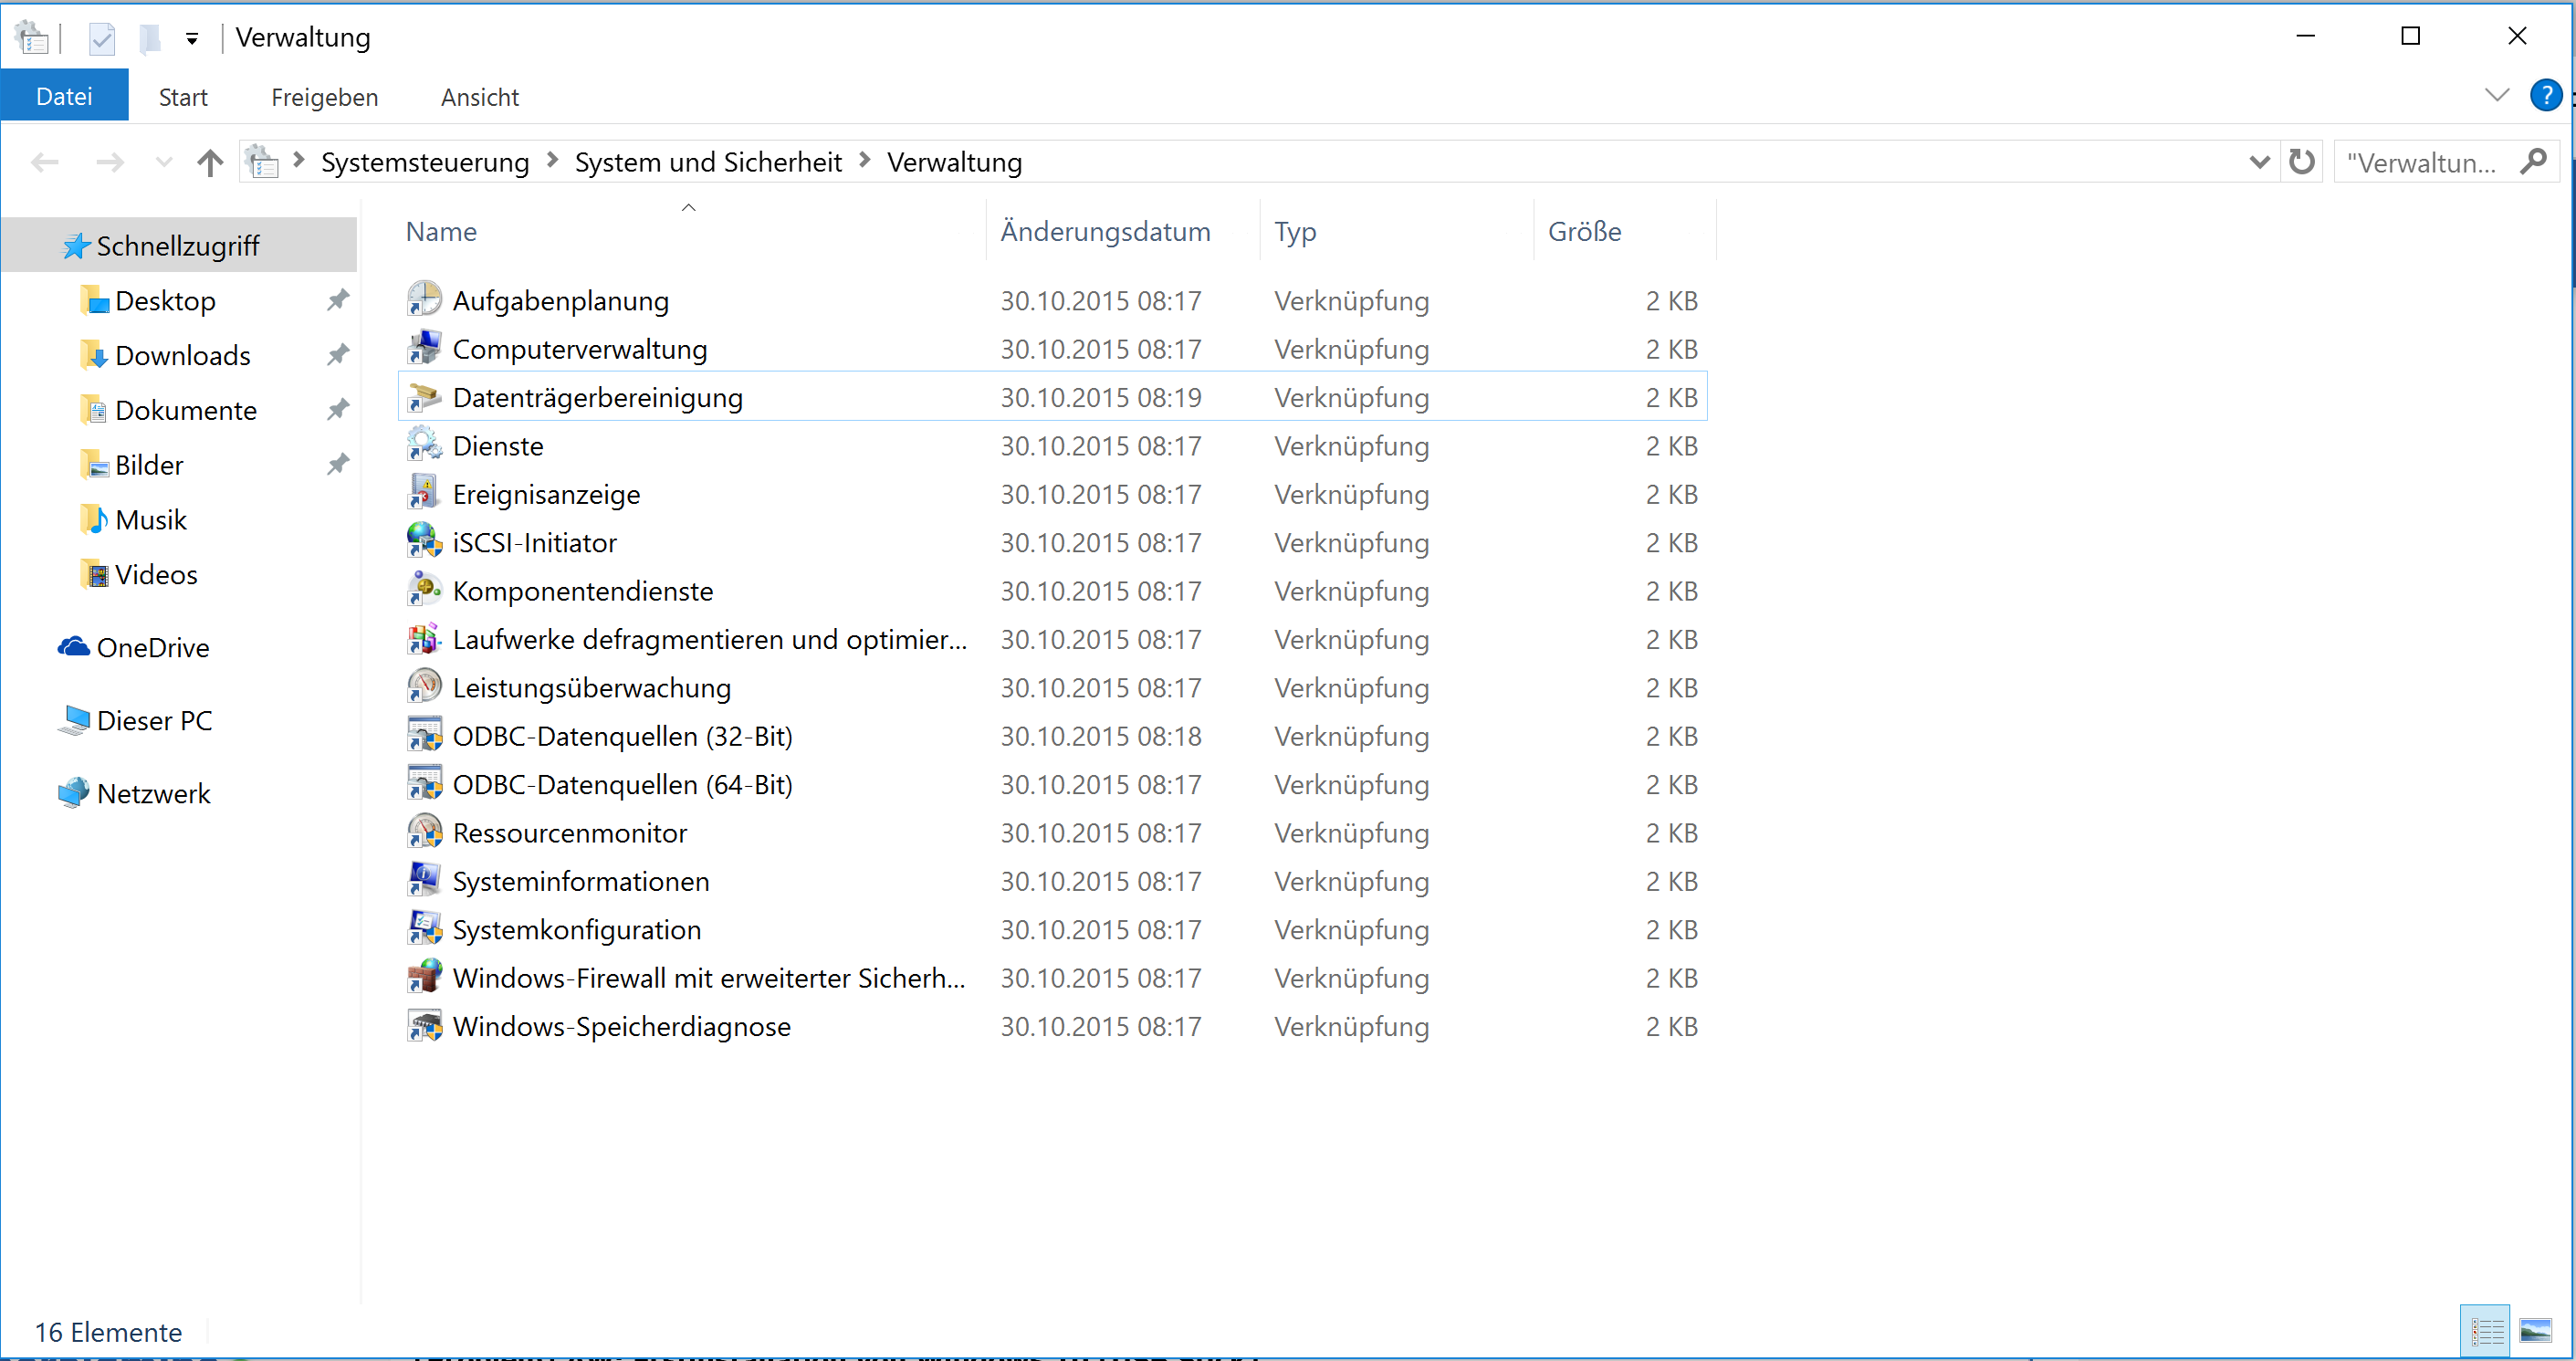The image size is (2576, 1361).
Task: Open the Datei menu tab
Action: (64, 96)
